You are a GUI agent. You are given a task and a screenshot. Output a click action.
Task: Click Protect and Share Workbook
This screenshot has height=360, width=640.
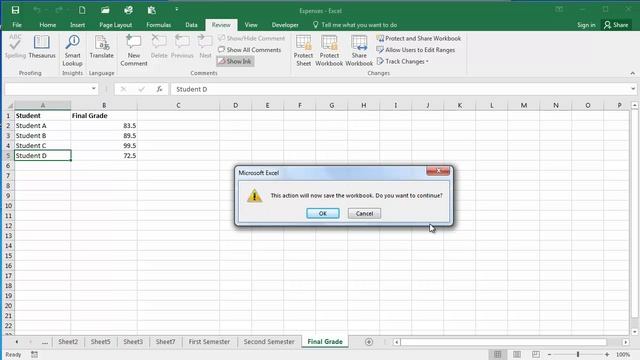419,38
